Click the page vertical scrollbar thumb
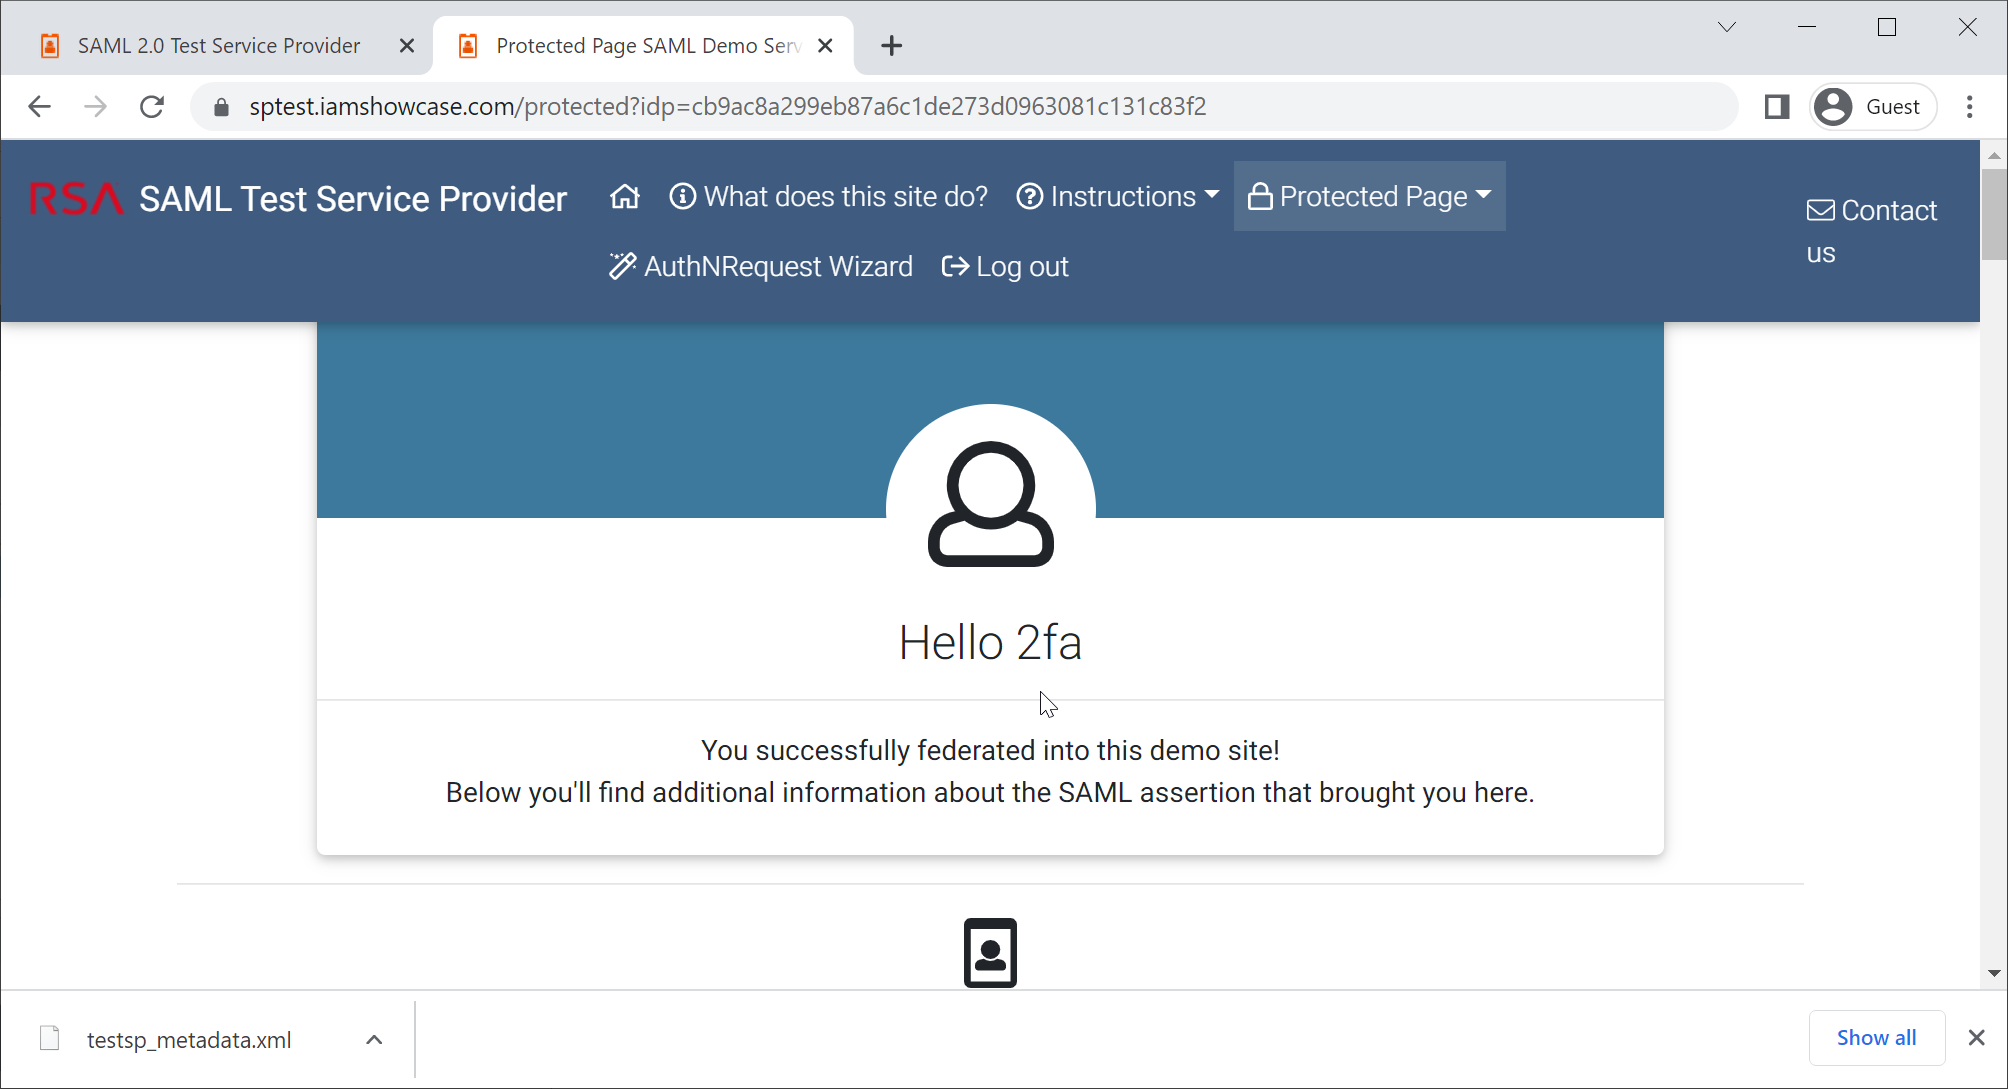 (1993, 215)
